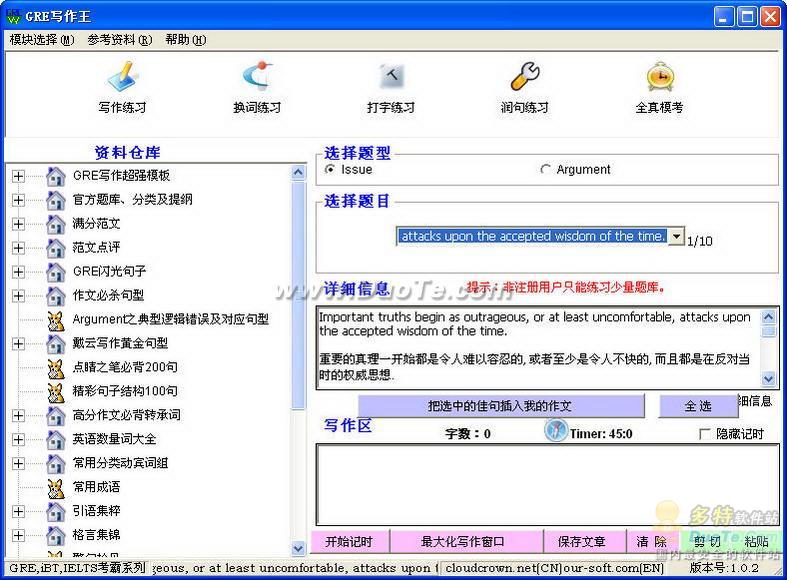Click the 资料仓库 tree scrollbar up arrow
The image size is (787, 580).
(298, 173)
